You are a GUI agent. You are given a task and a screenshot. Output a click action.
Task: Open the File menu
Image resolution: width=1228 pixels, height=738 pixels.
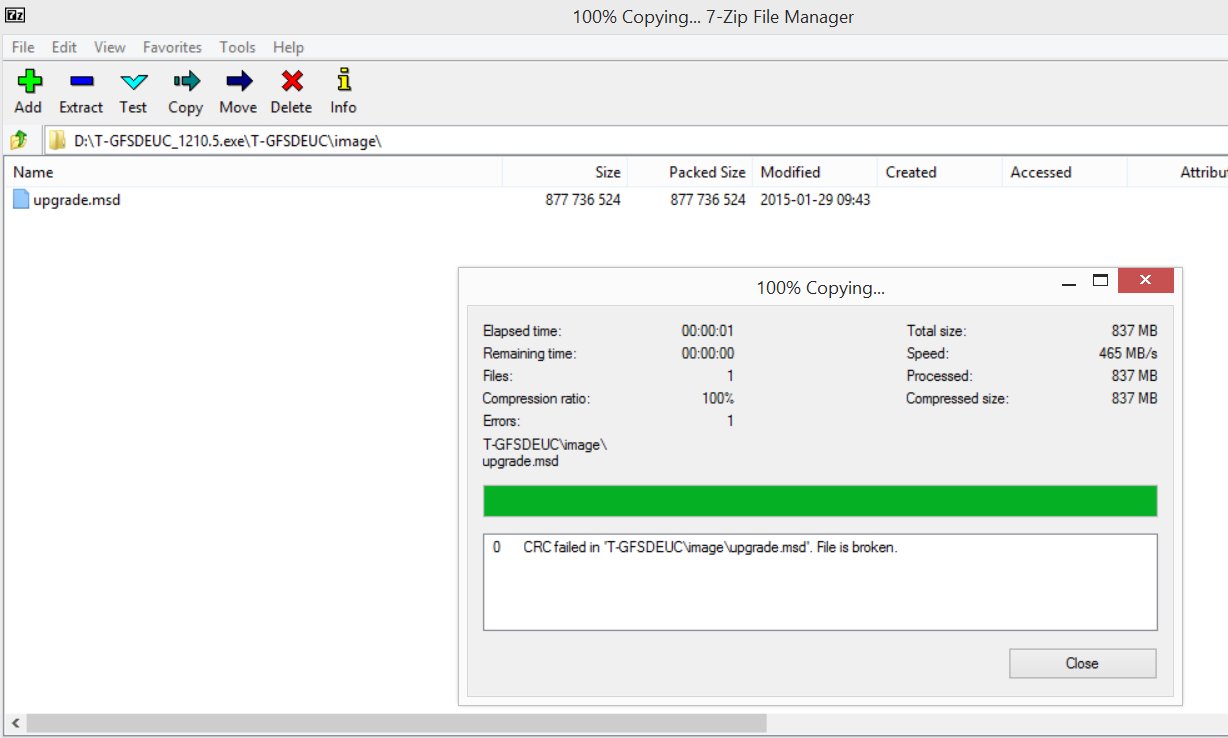pos(23,47)
